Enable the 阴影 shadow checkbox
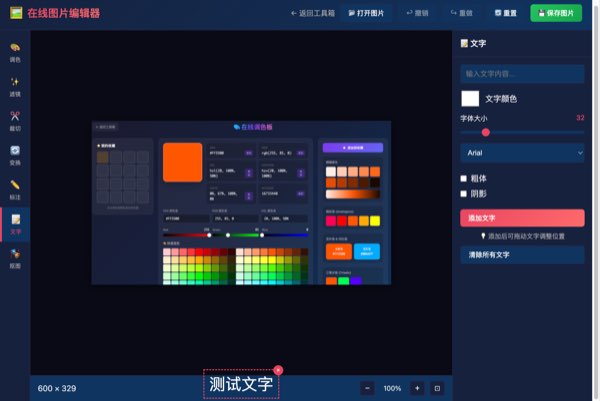 [x=463, y=194]
